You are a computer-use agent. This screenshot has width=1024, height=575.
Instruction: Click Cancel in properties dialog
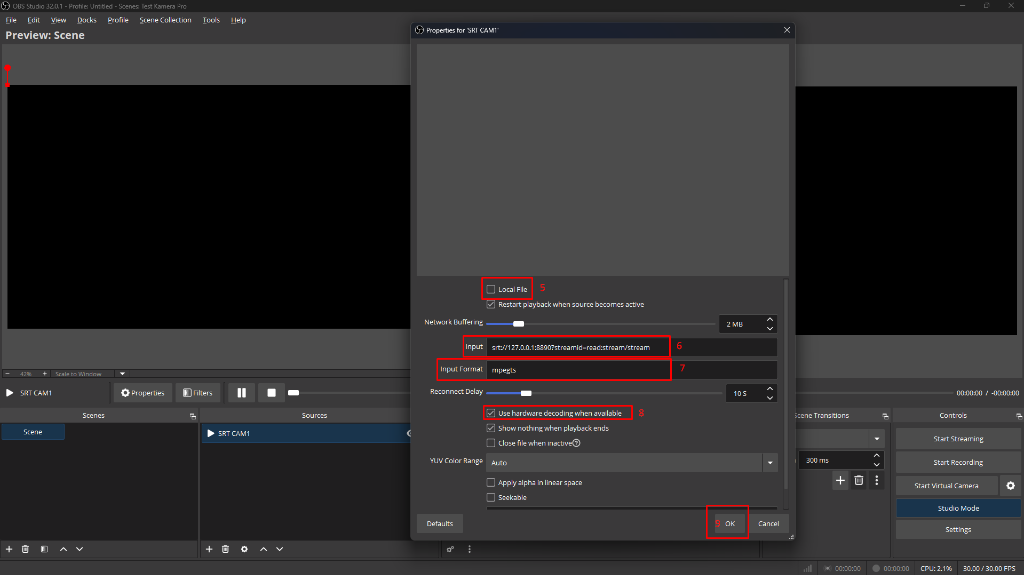click(769, 523)
